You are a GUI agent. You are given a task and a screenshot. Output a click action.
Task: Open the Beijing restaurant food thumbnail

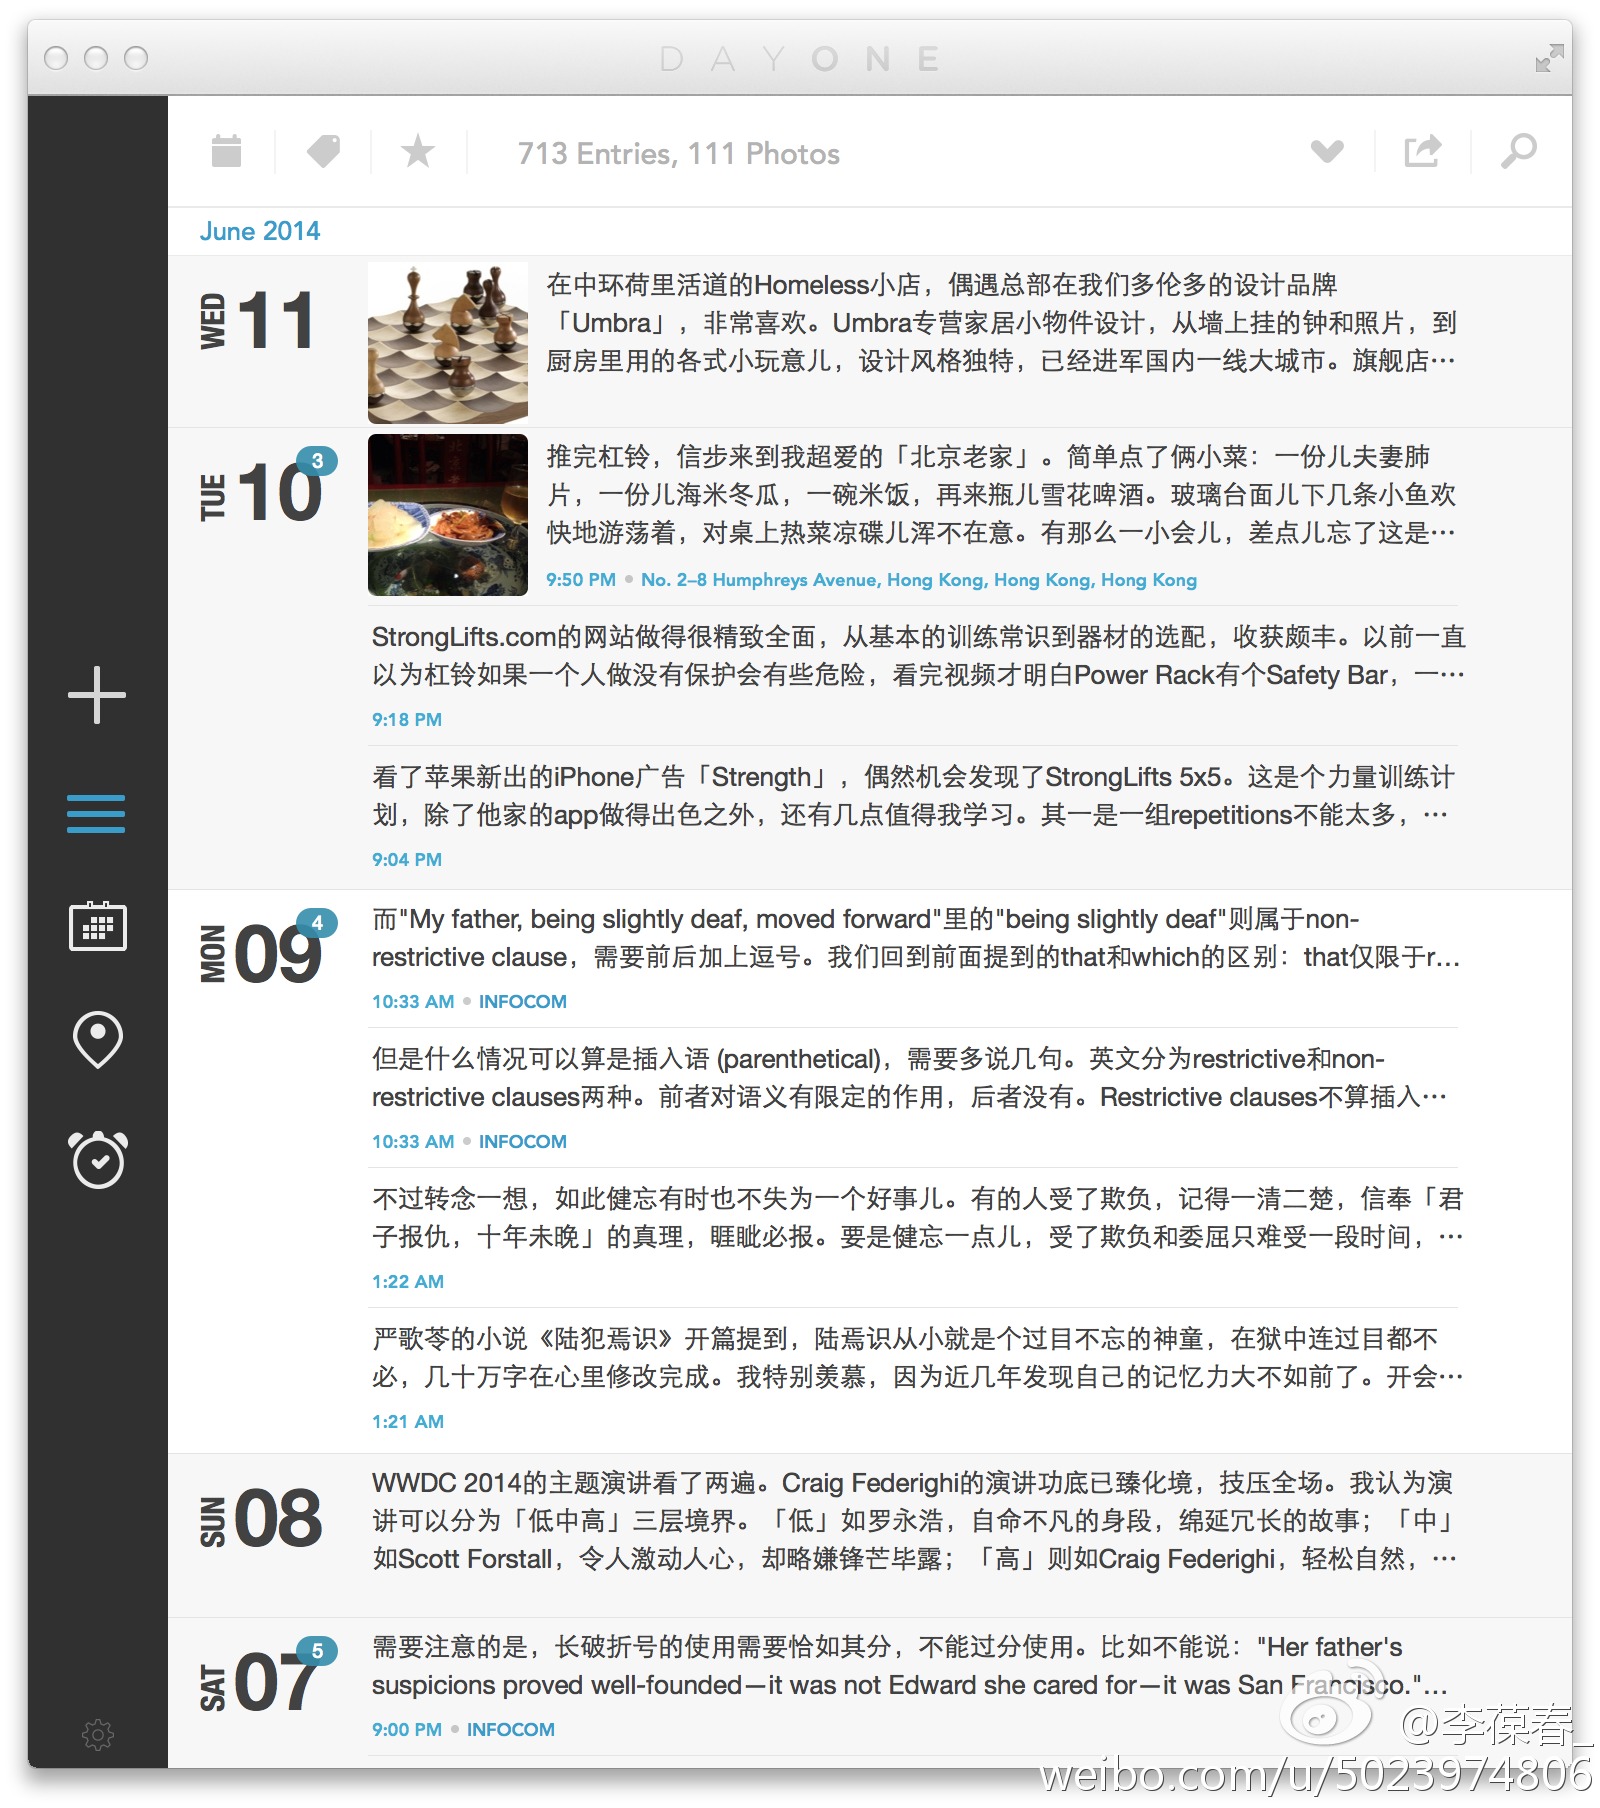coord(448,515)
